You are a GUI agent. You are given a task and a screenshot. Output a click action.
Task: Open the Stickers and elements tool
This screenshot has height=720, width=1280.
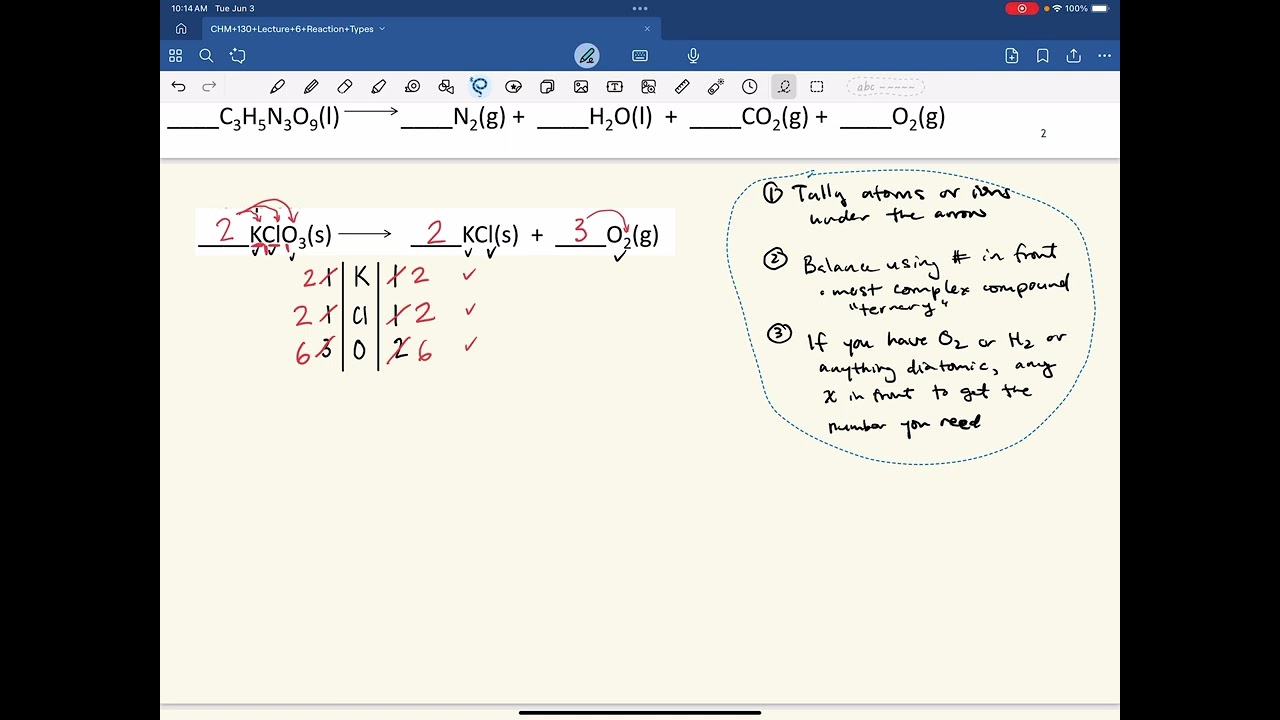point(514,87)
